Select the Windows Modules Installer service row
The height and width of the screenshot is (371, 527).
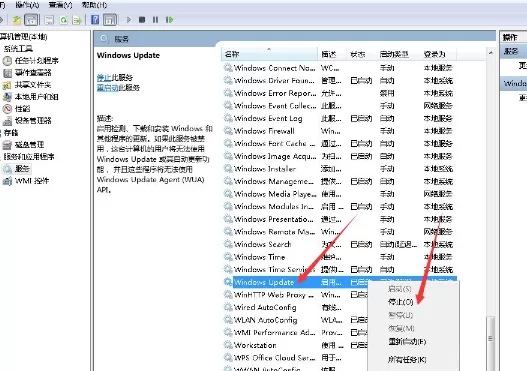pos(339,206)
